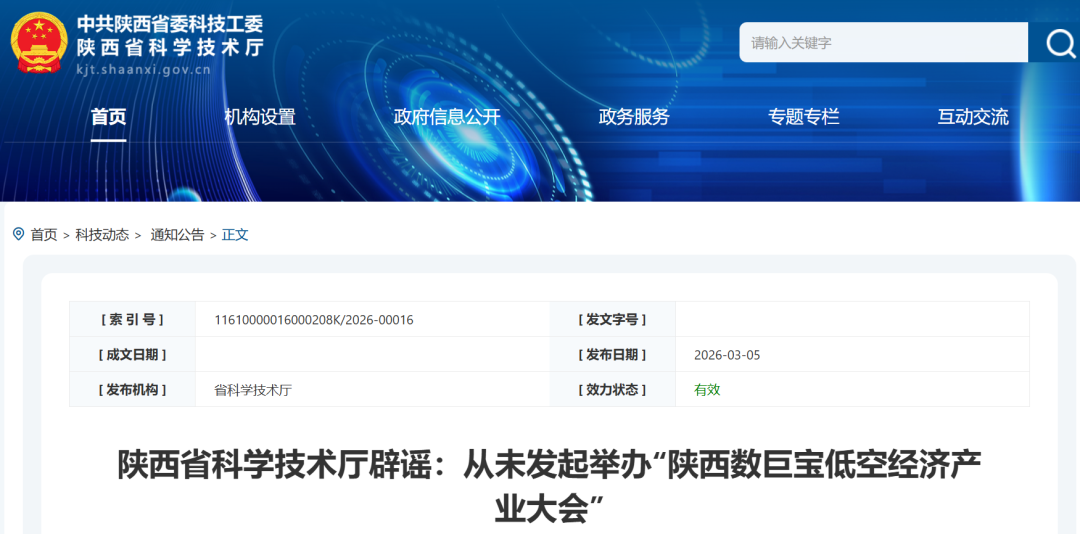The width and height of the screenshot is (1080, 534).
Task: Click the kjt.shaanxi.gov.cn site address text
Action: point(143,70)
